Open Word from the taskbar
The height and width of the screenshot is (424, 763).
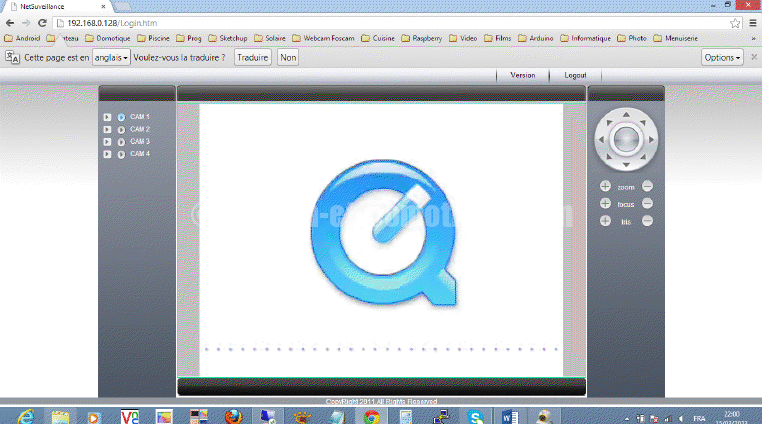point(509,417)
